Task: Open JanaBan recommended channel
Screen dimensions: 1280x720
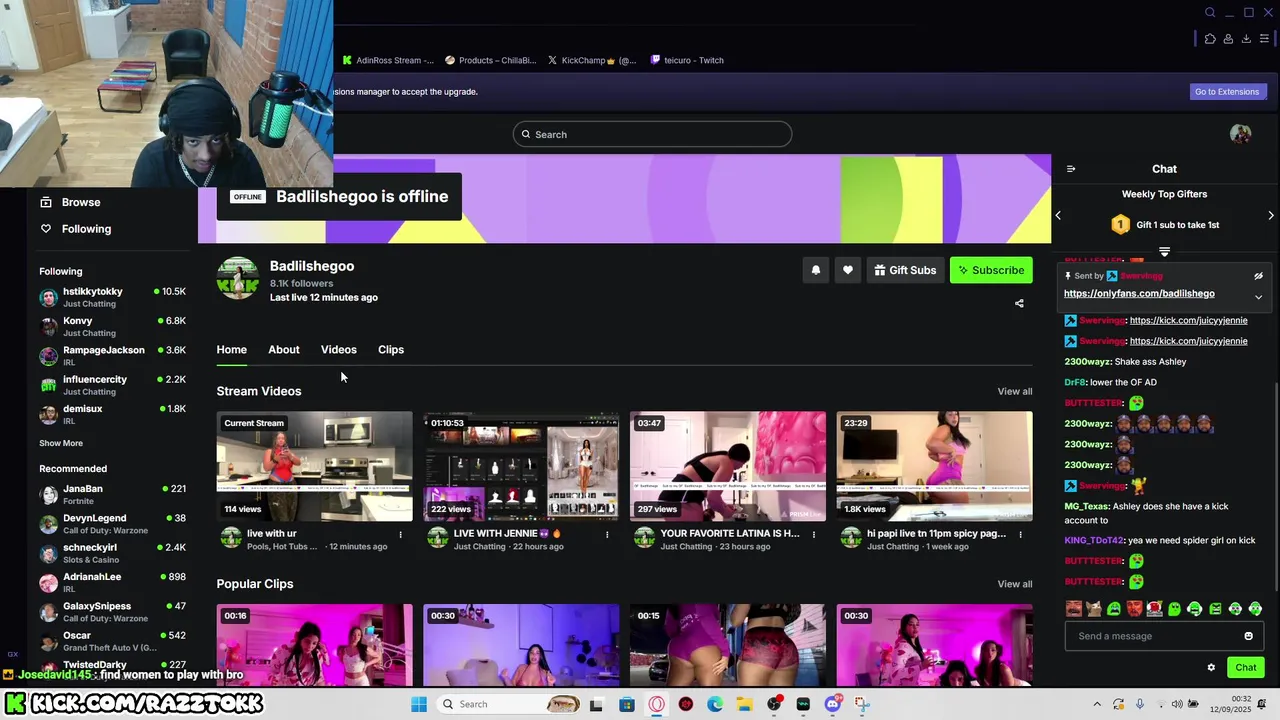Action: (112, 494)
